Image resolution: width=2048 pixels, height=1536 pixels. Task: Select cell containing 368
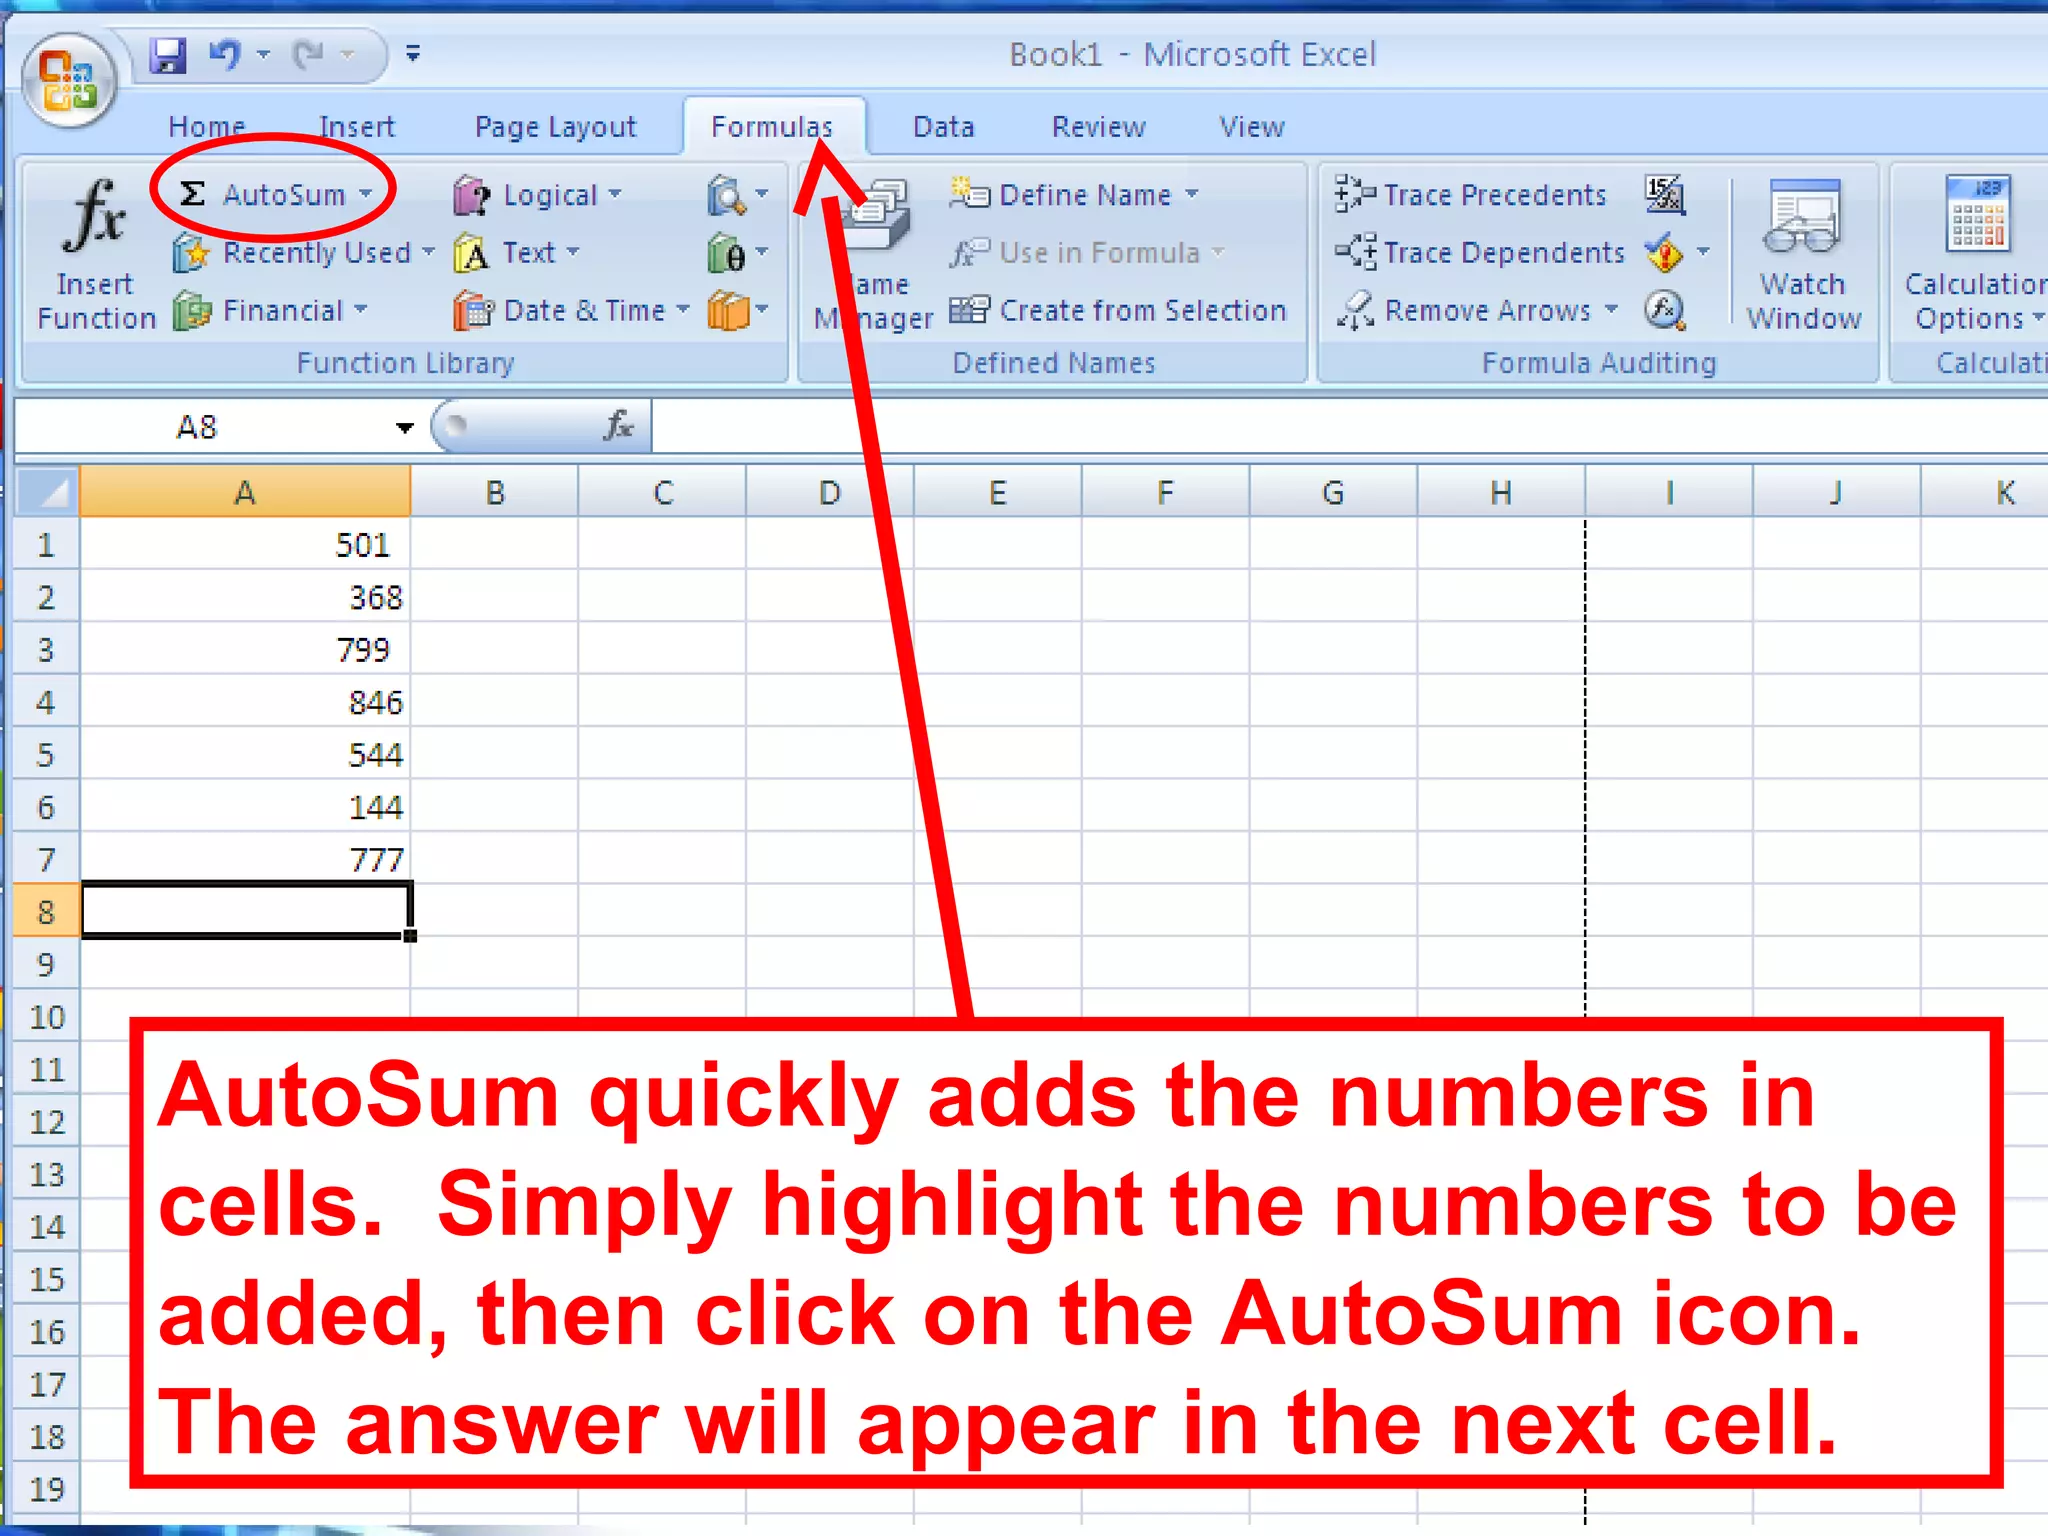coord(245,597)
